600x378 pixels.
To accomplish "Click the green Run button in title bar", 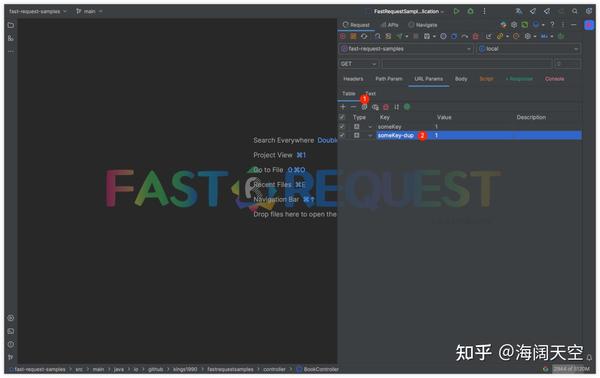I will tap(457, 11).
